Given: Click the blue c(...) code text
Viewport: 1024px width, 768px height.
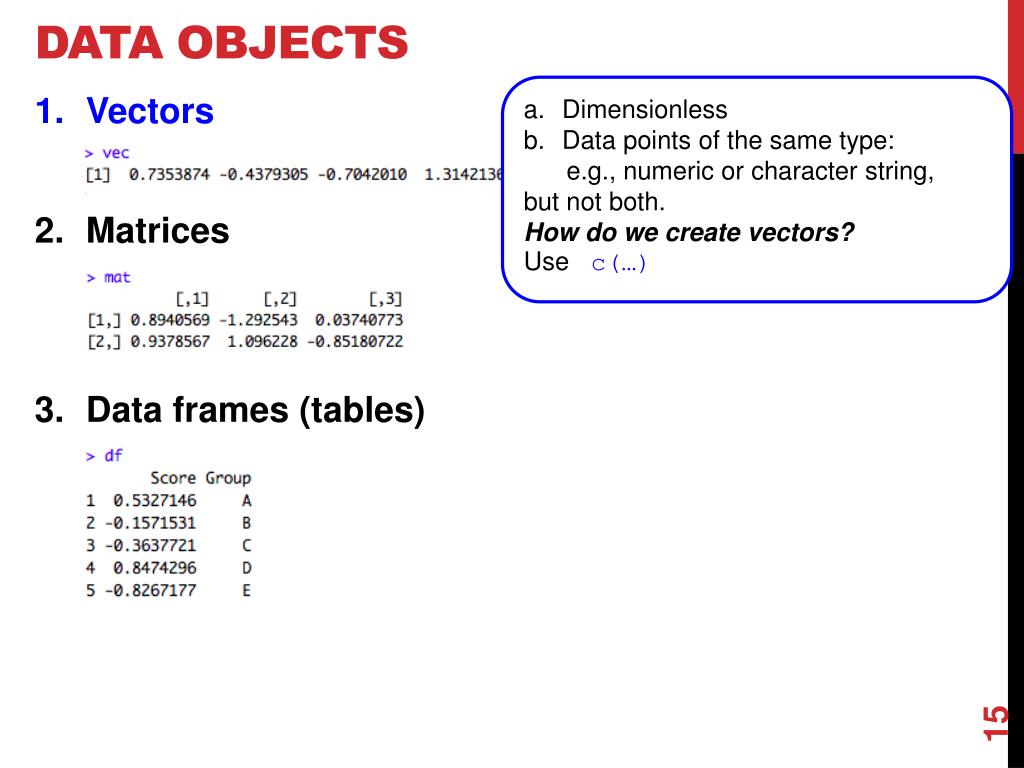Looking at the screenshot, I should [x=618, y=263].
